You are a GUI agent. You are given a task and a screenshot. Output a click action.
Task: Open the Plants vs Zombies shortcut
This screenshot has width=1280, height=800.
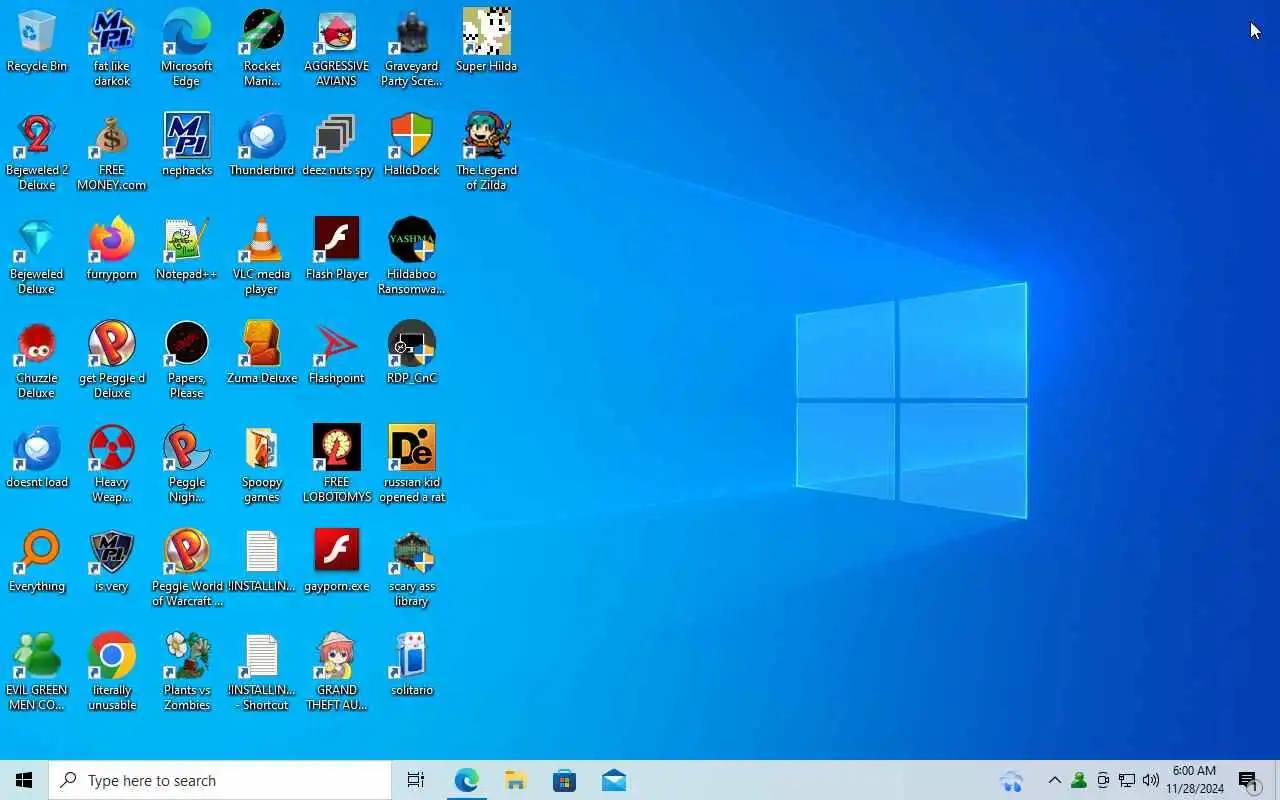tap(187, 672)
